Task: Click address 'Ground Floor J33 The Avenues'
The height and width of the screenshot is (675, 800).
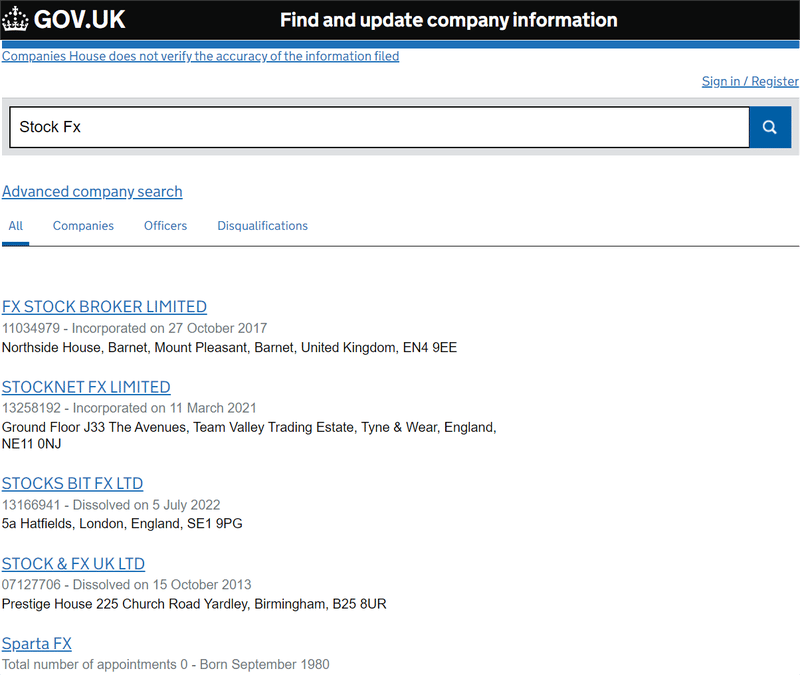Action: click(95, 427)
